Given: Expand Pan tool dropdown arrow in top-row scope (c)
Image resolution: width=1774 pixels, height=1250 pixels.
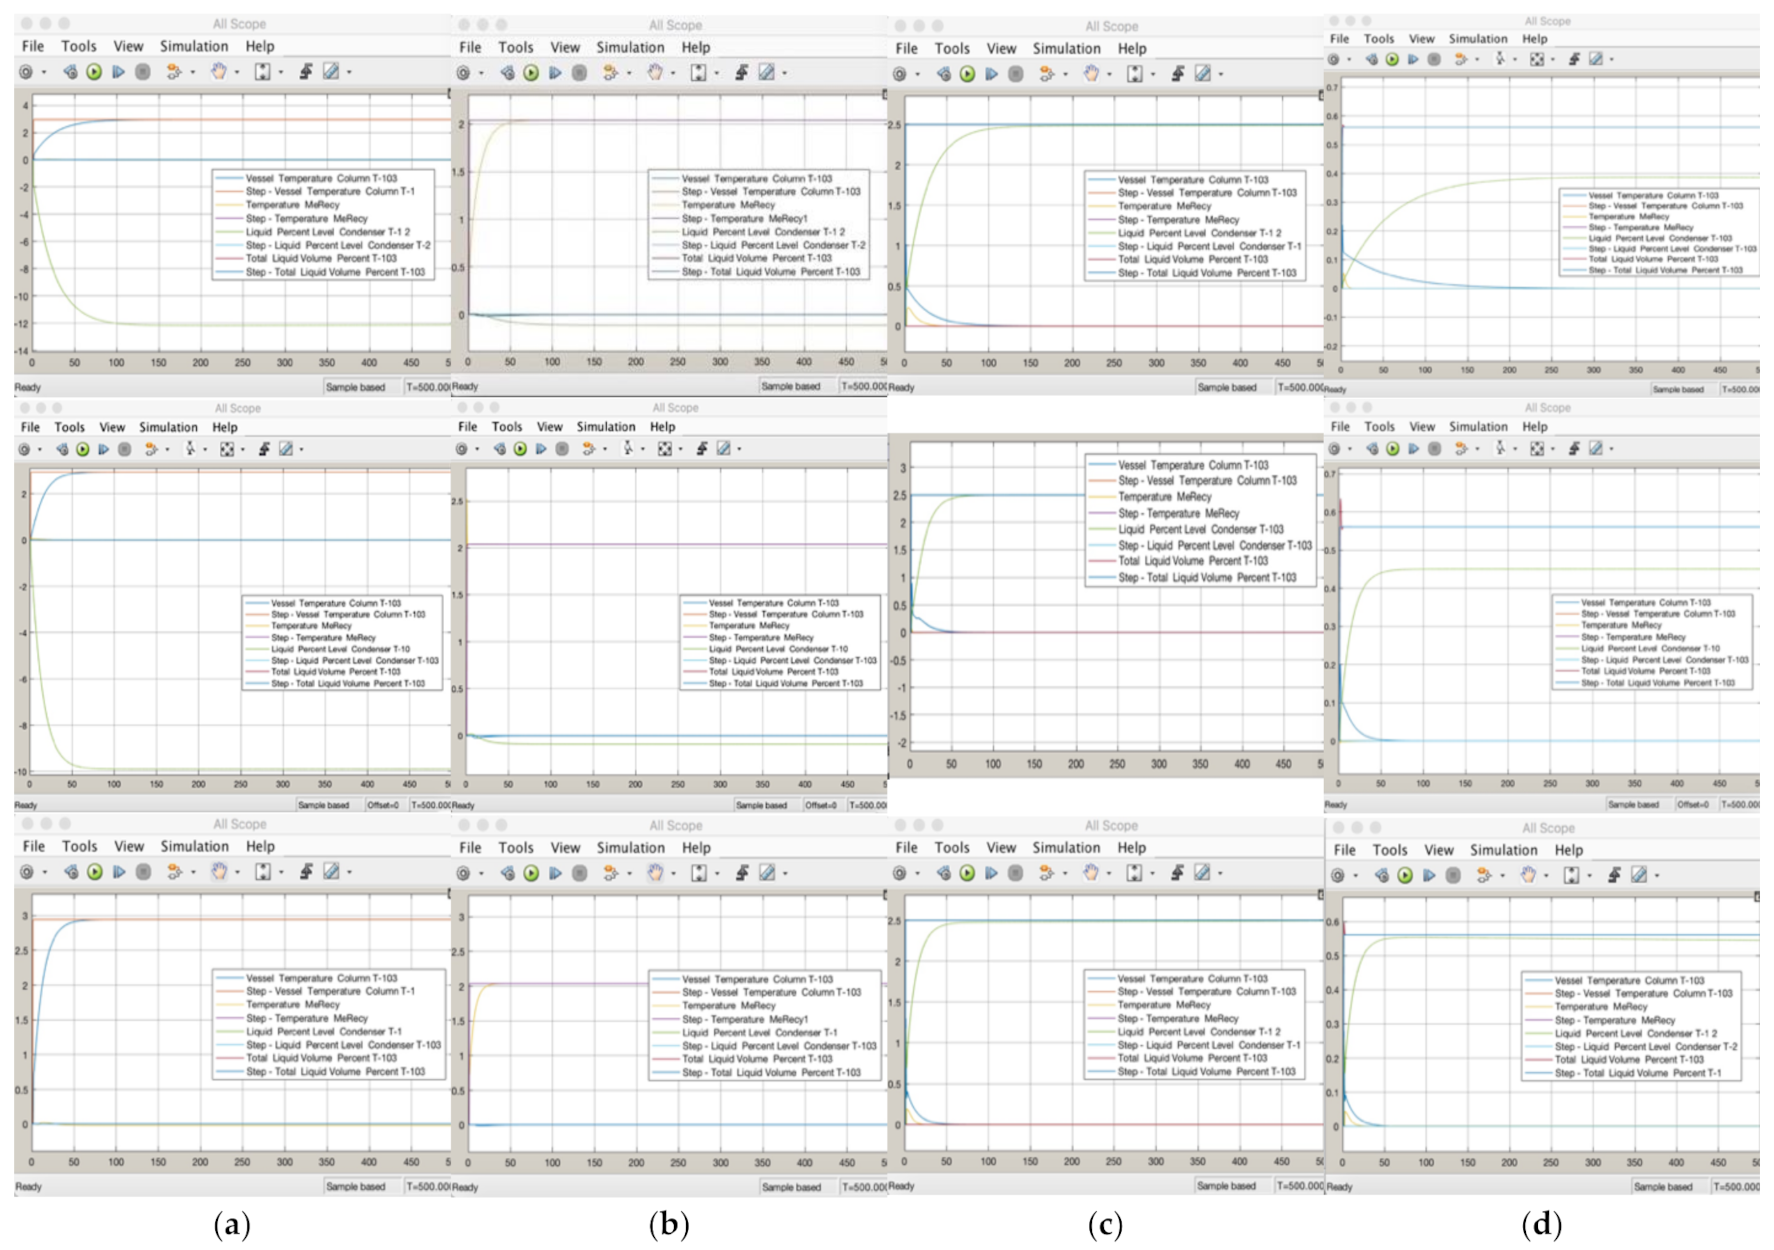Looking at the screenshot, I should 1109,74.
